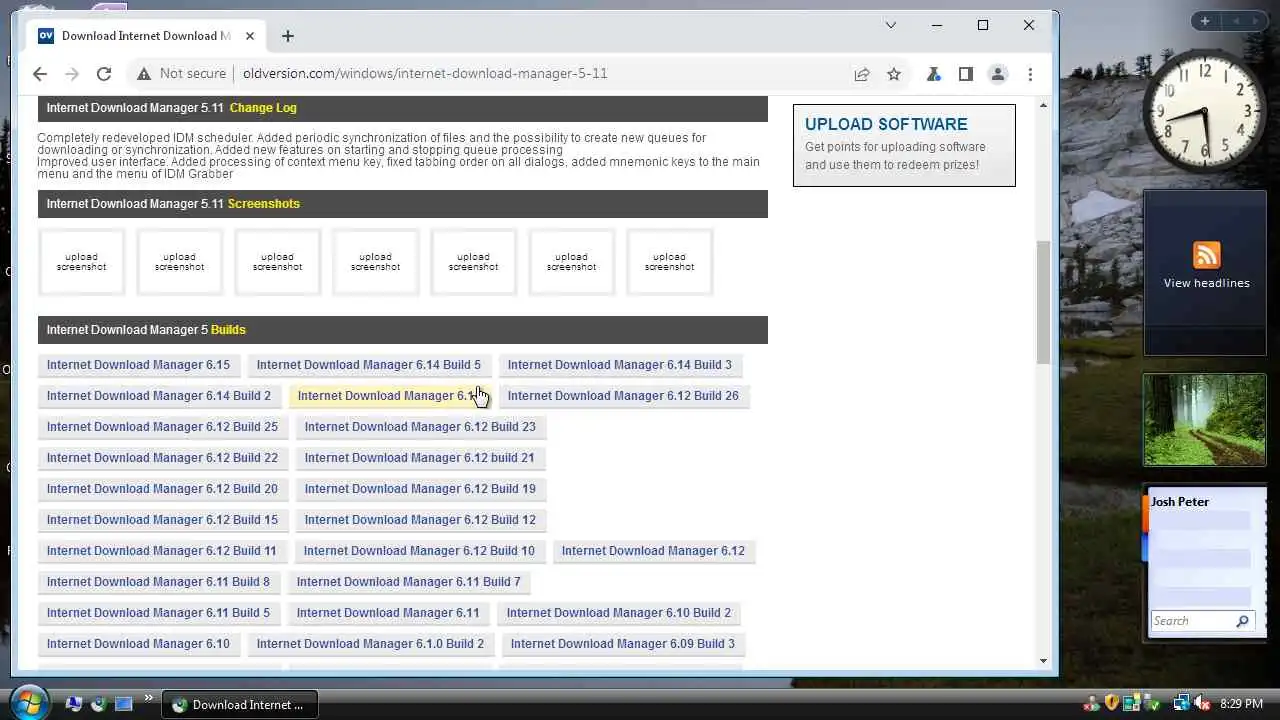Bookmark this page with the star
Viewport: 1280px width, 720px height.
(x=894, y=74)
